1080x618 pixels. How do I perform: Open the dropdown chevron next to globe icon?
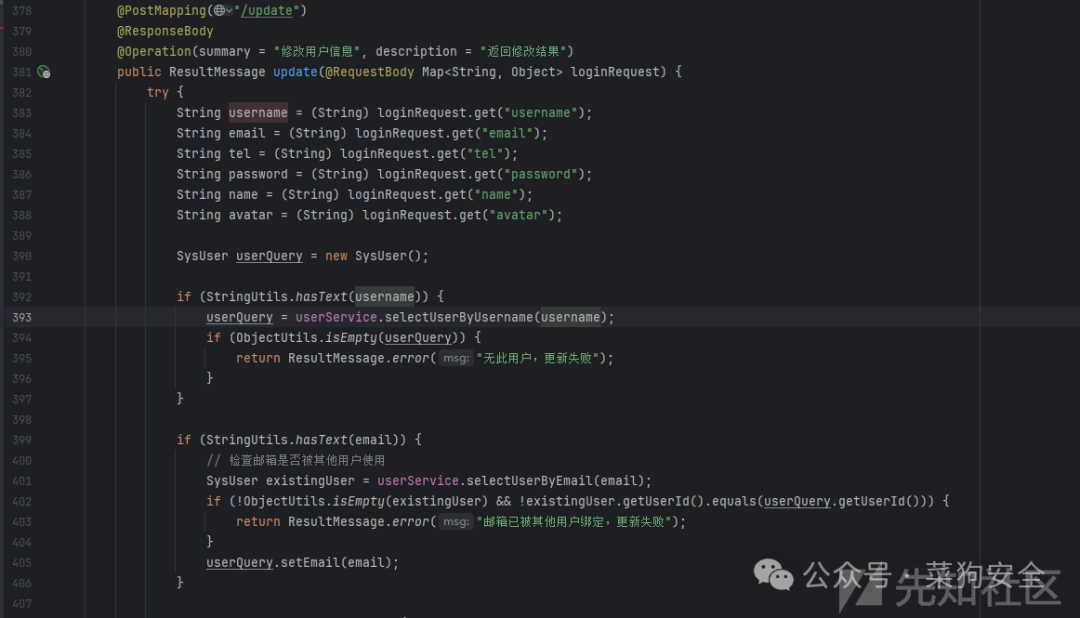pos(229,11)
